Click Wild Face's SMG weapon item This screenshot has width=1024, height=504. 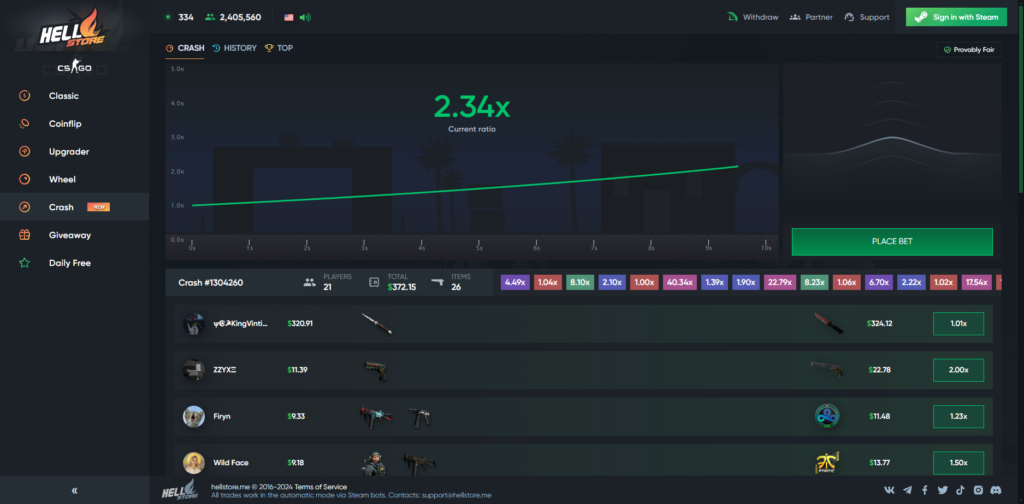click(418, 463)
